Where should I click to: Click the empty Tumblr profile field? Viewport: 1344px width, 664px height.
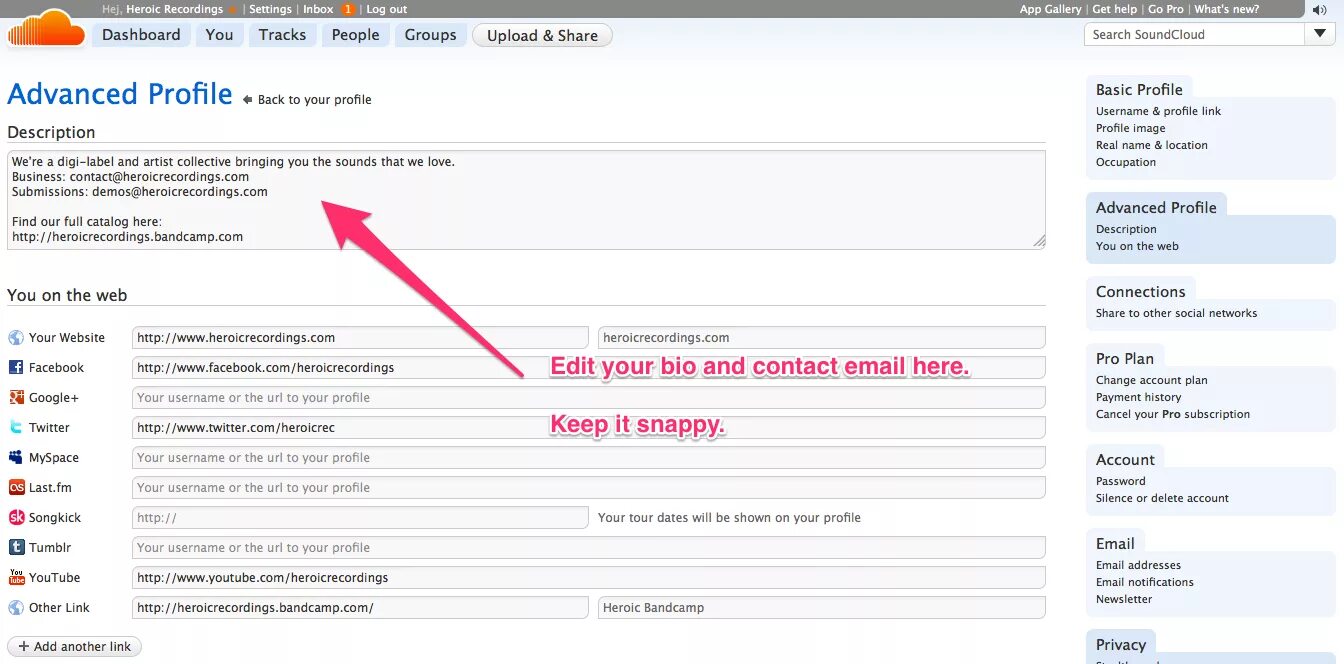pos(589,548)
